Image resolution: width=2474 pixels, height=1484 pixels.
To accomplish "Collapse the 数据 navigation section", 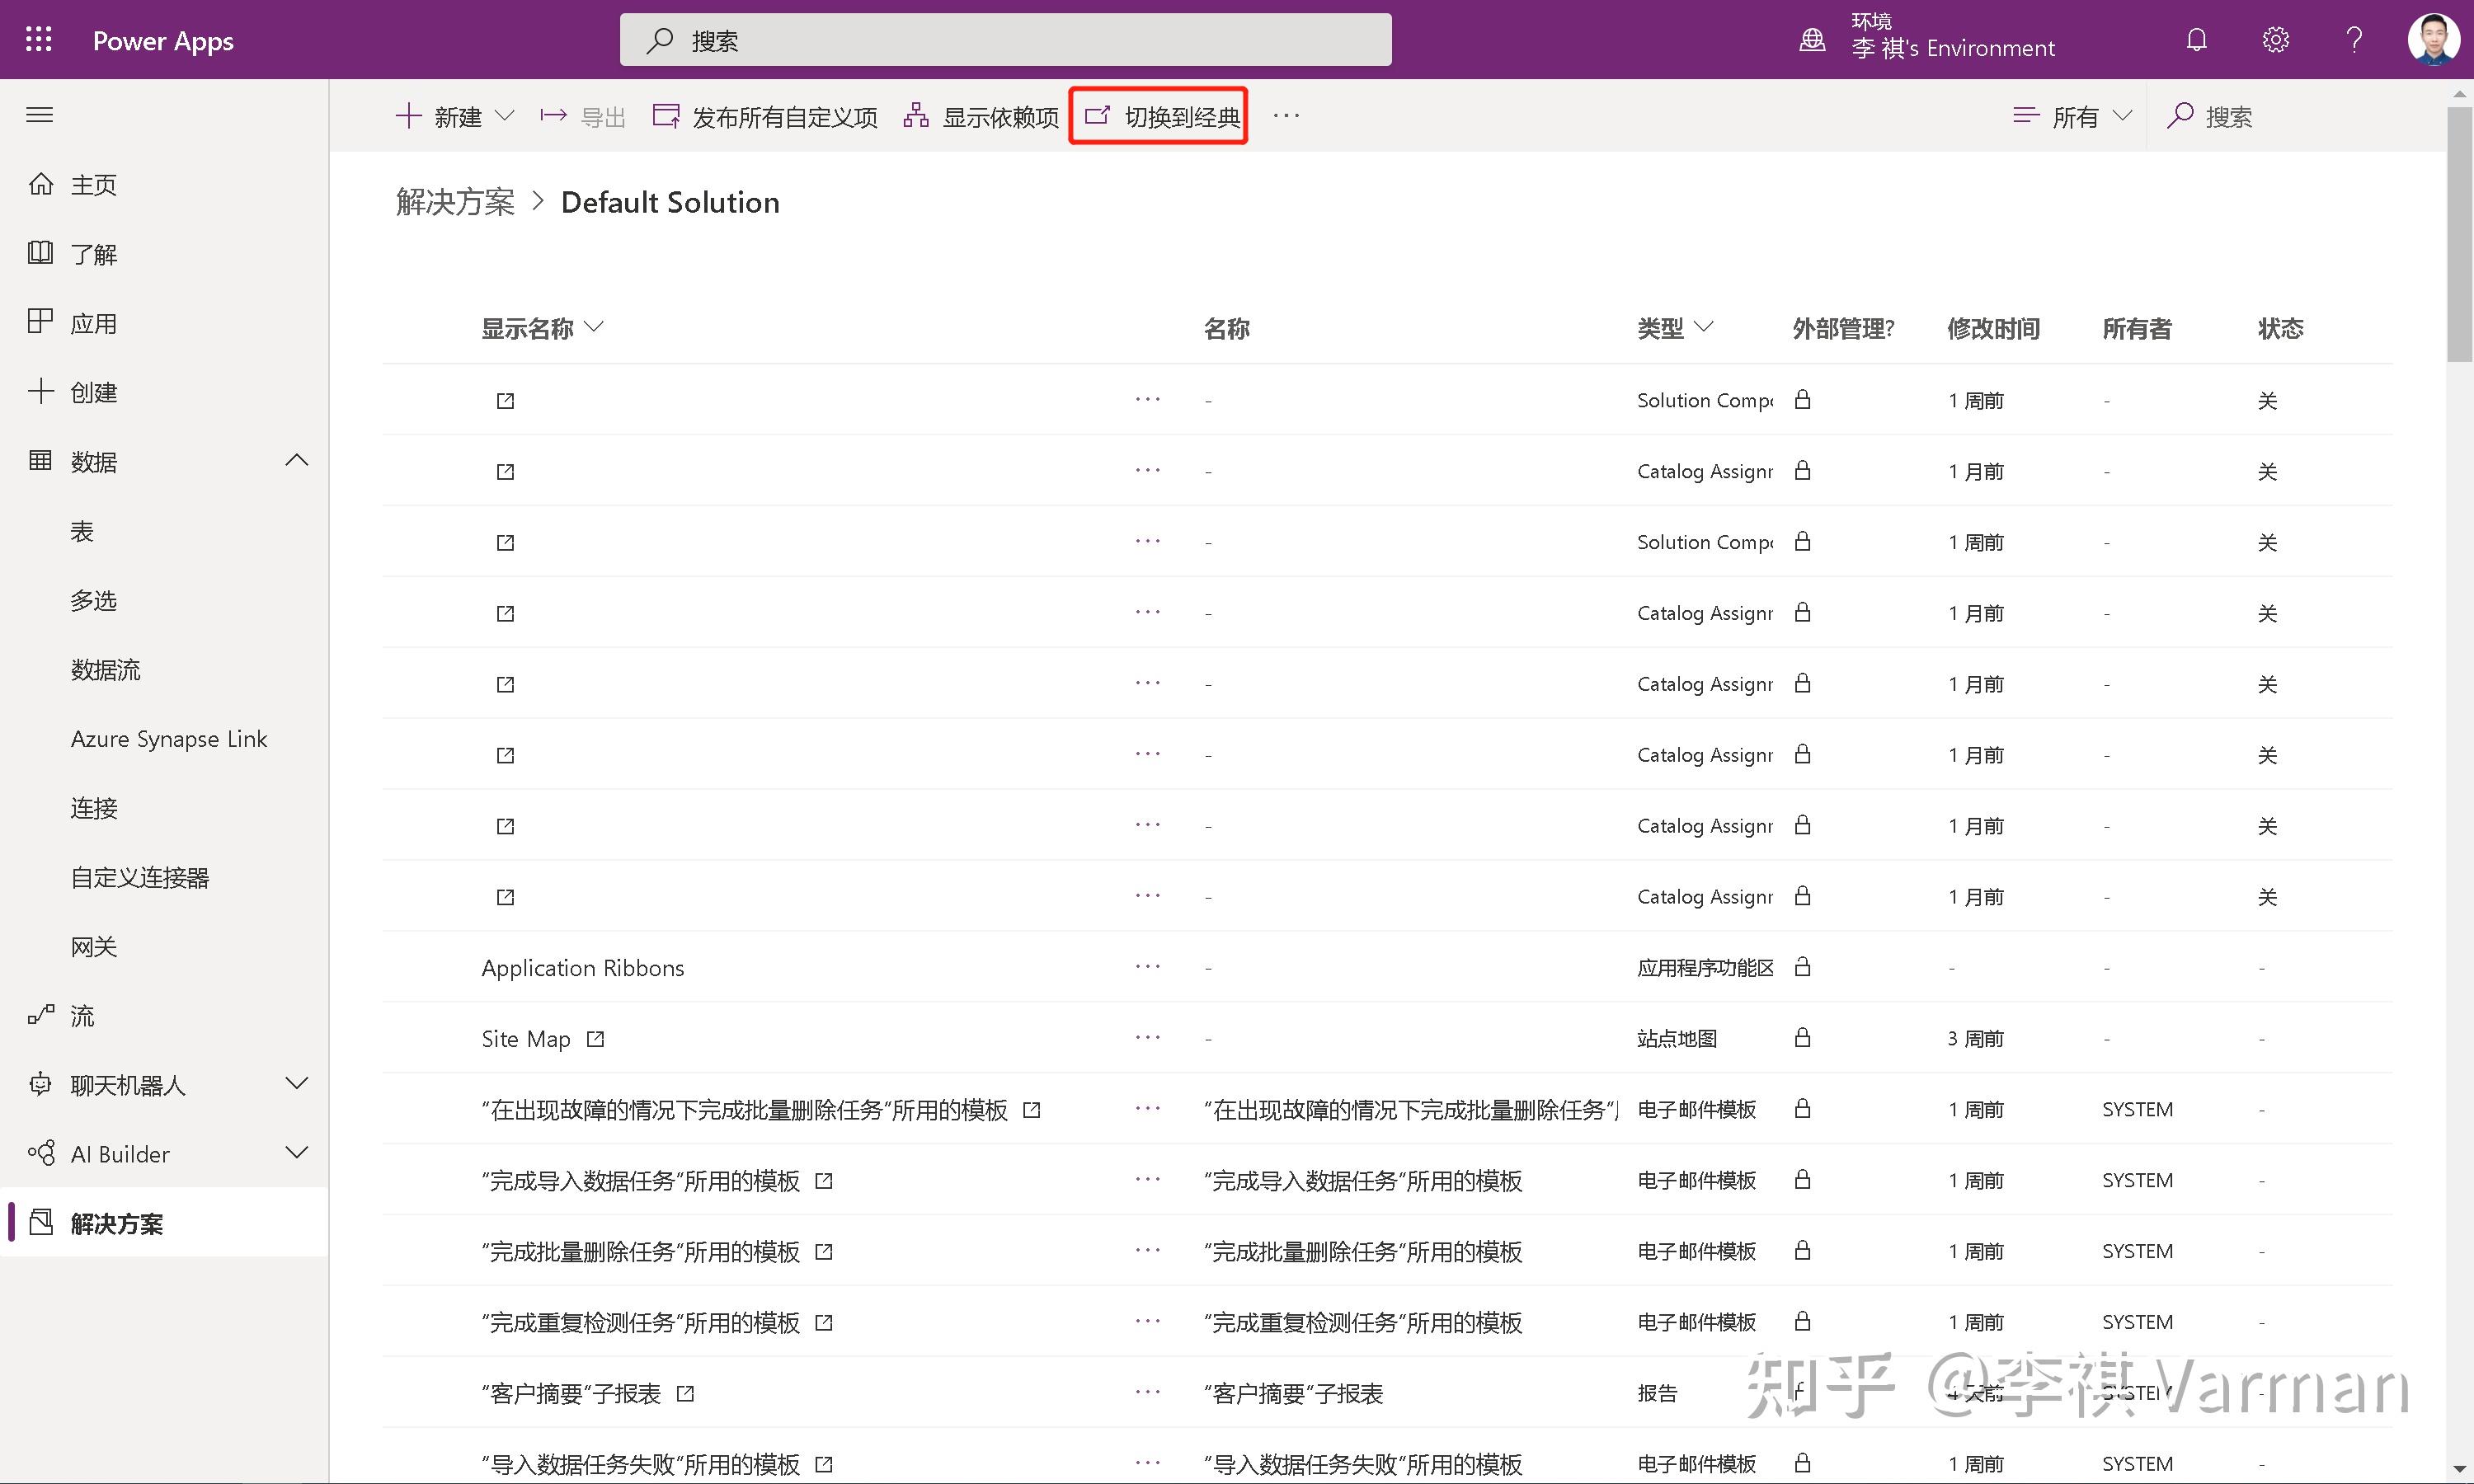I will pyautogui.click(x=296, y=461).
